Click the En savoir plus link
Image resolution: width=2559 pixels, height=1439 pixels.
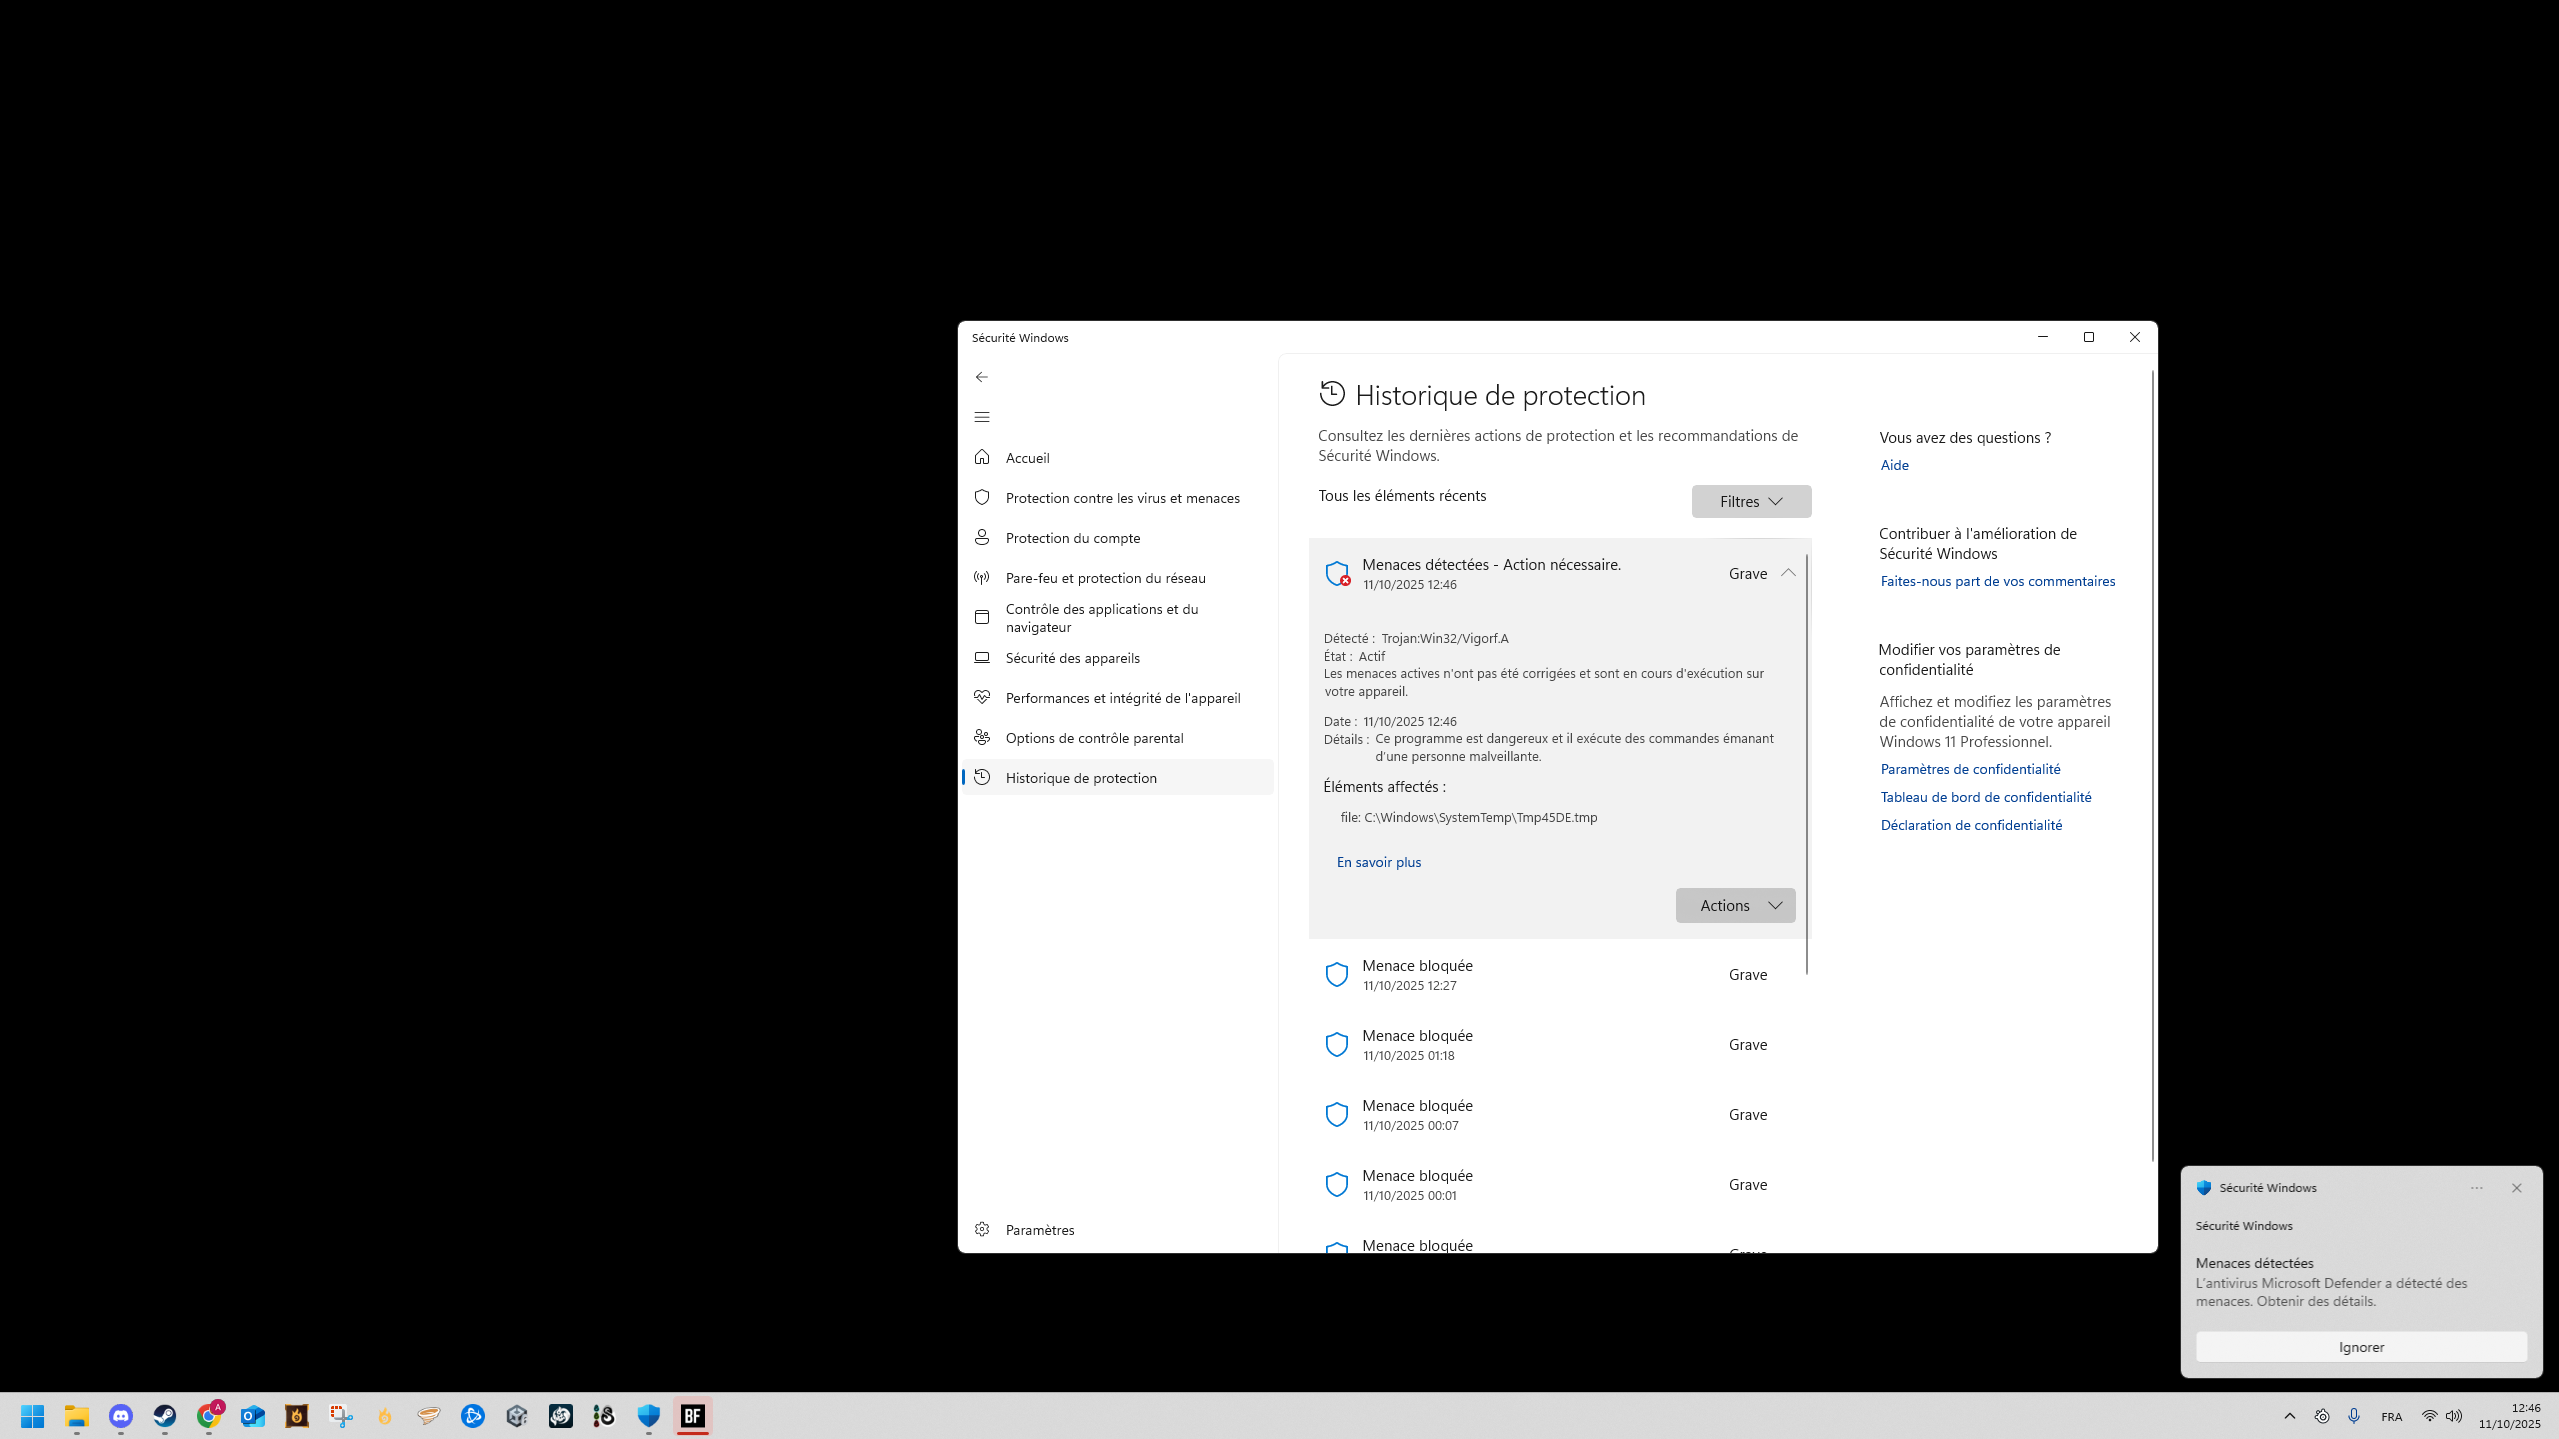1378,862
